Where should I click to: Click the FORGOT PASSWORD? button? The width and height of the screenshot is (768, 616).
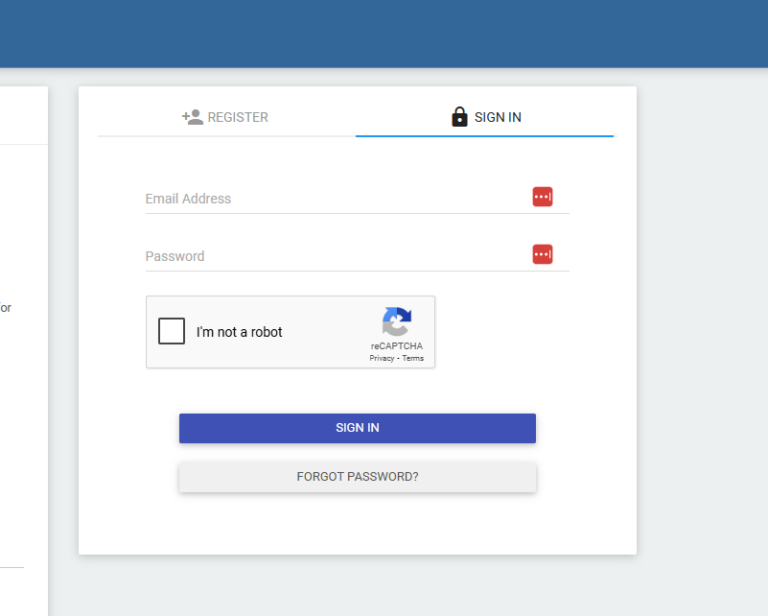[x=357, y=477]
